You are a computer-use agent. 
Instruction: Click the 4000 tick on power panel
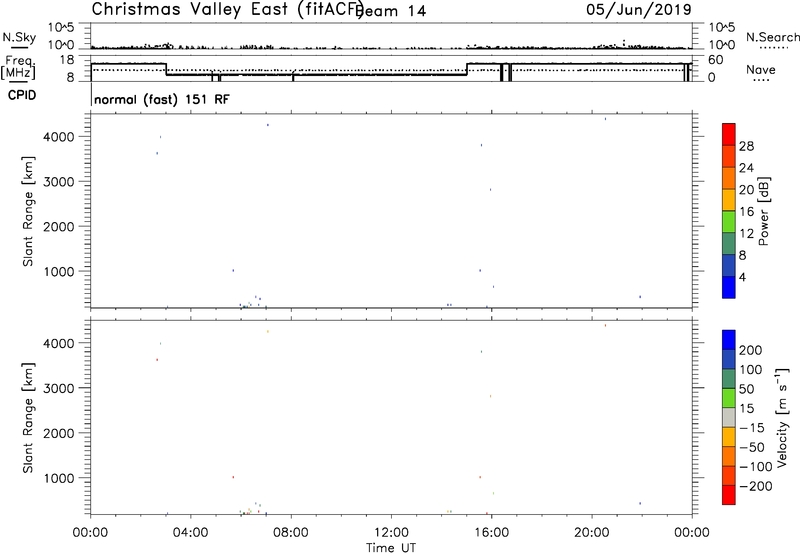click(60, 137)
